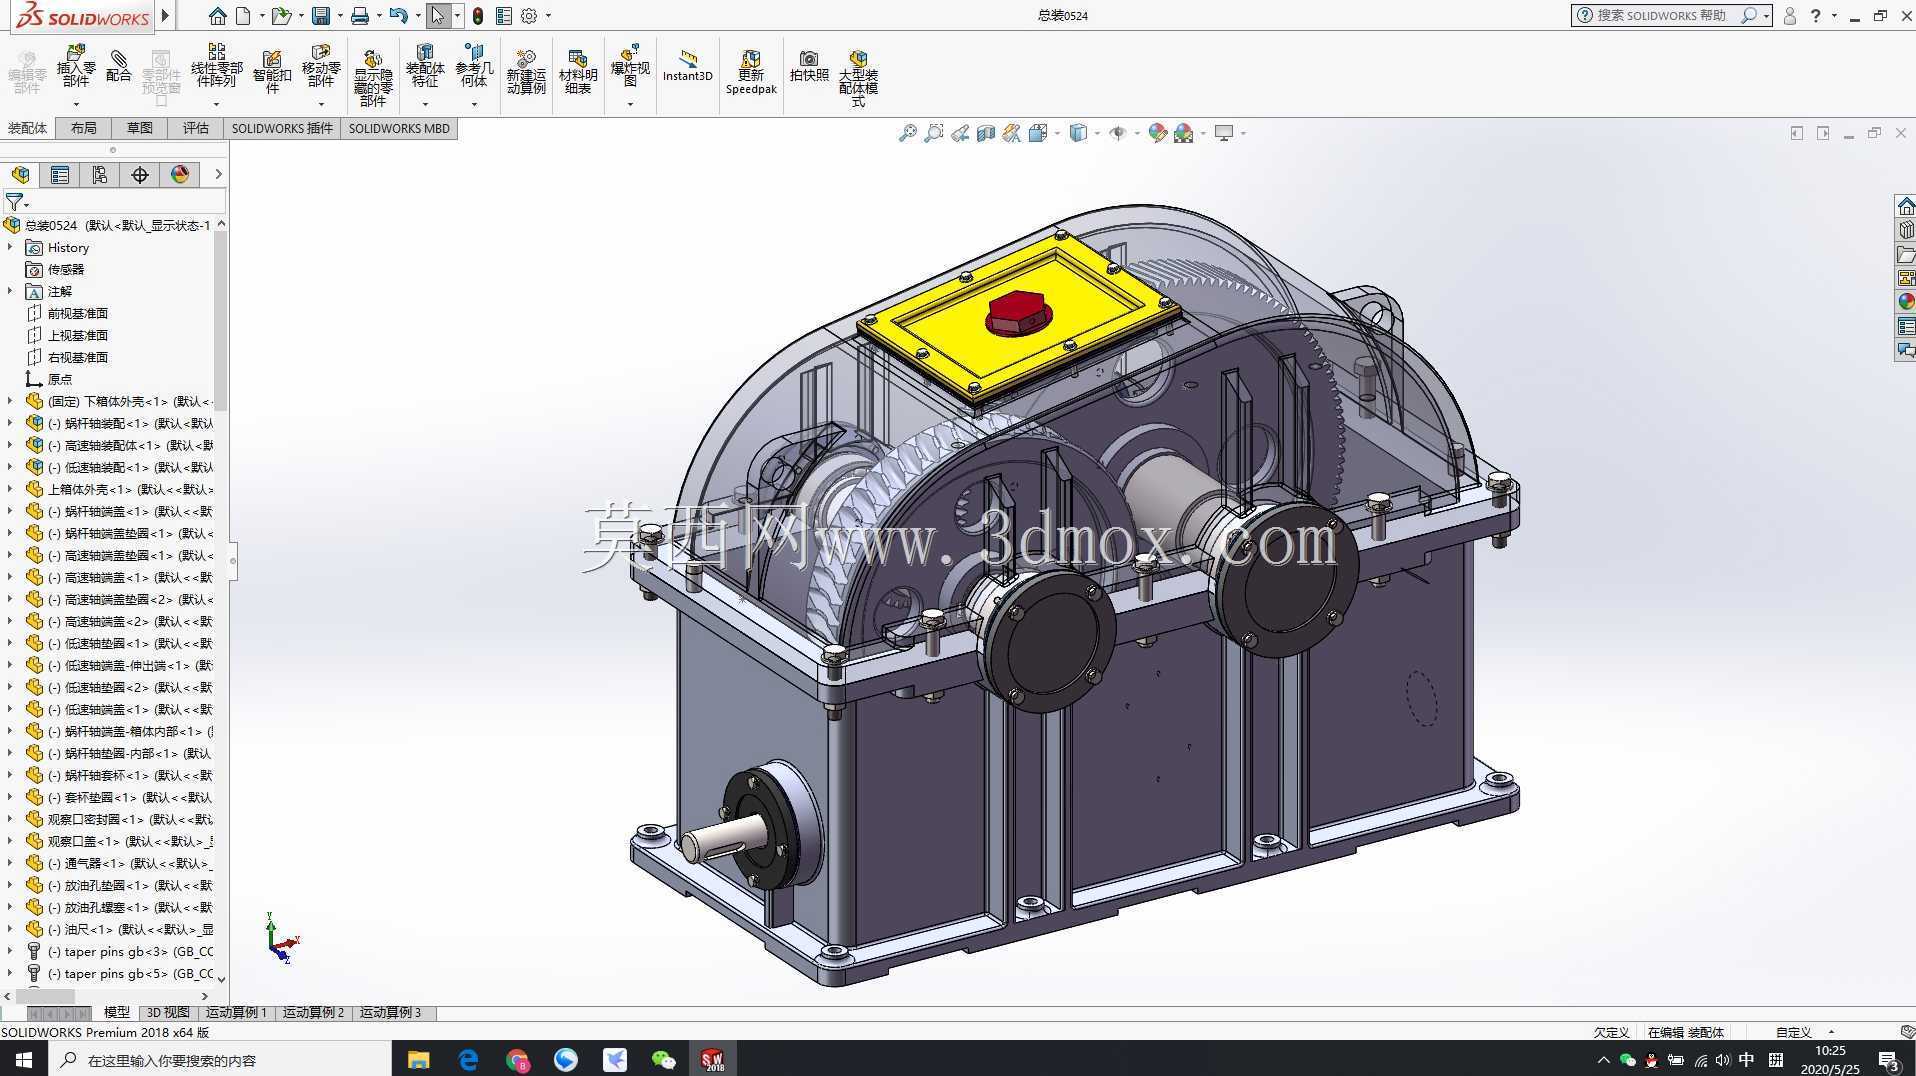Viewport: 1916px width, 1076px height.
Task: Open the SOLIDWORKS MBD tab
Action: 399,128
